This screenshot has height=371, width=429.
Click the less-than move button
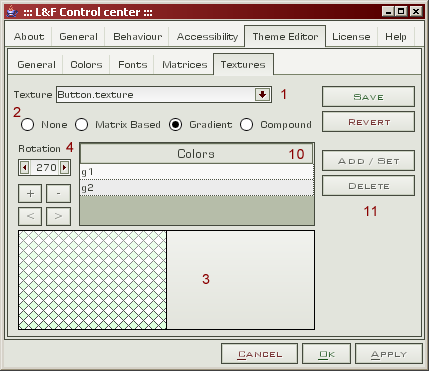coord(30,216)
